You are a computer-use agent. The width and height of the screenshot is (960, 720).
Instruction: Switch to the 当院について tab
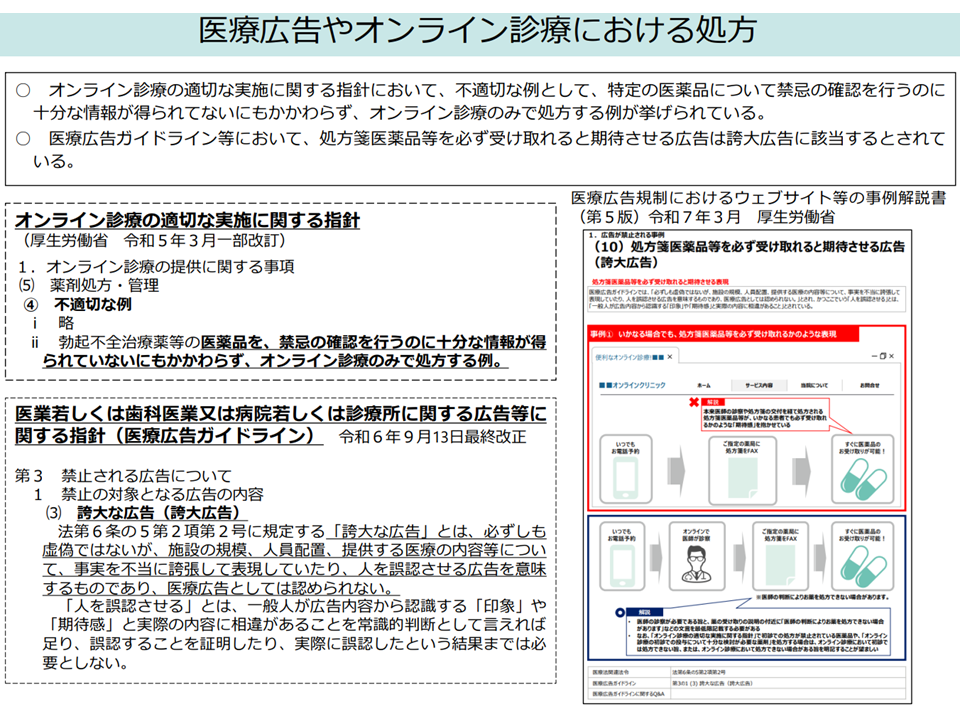(x=813, y=384)
